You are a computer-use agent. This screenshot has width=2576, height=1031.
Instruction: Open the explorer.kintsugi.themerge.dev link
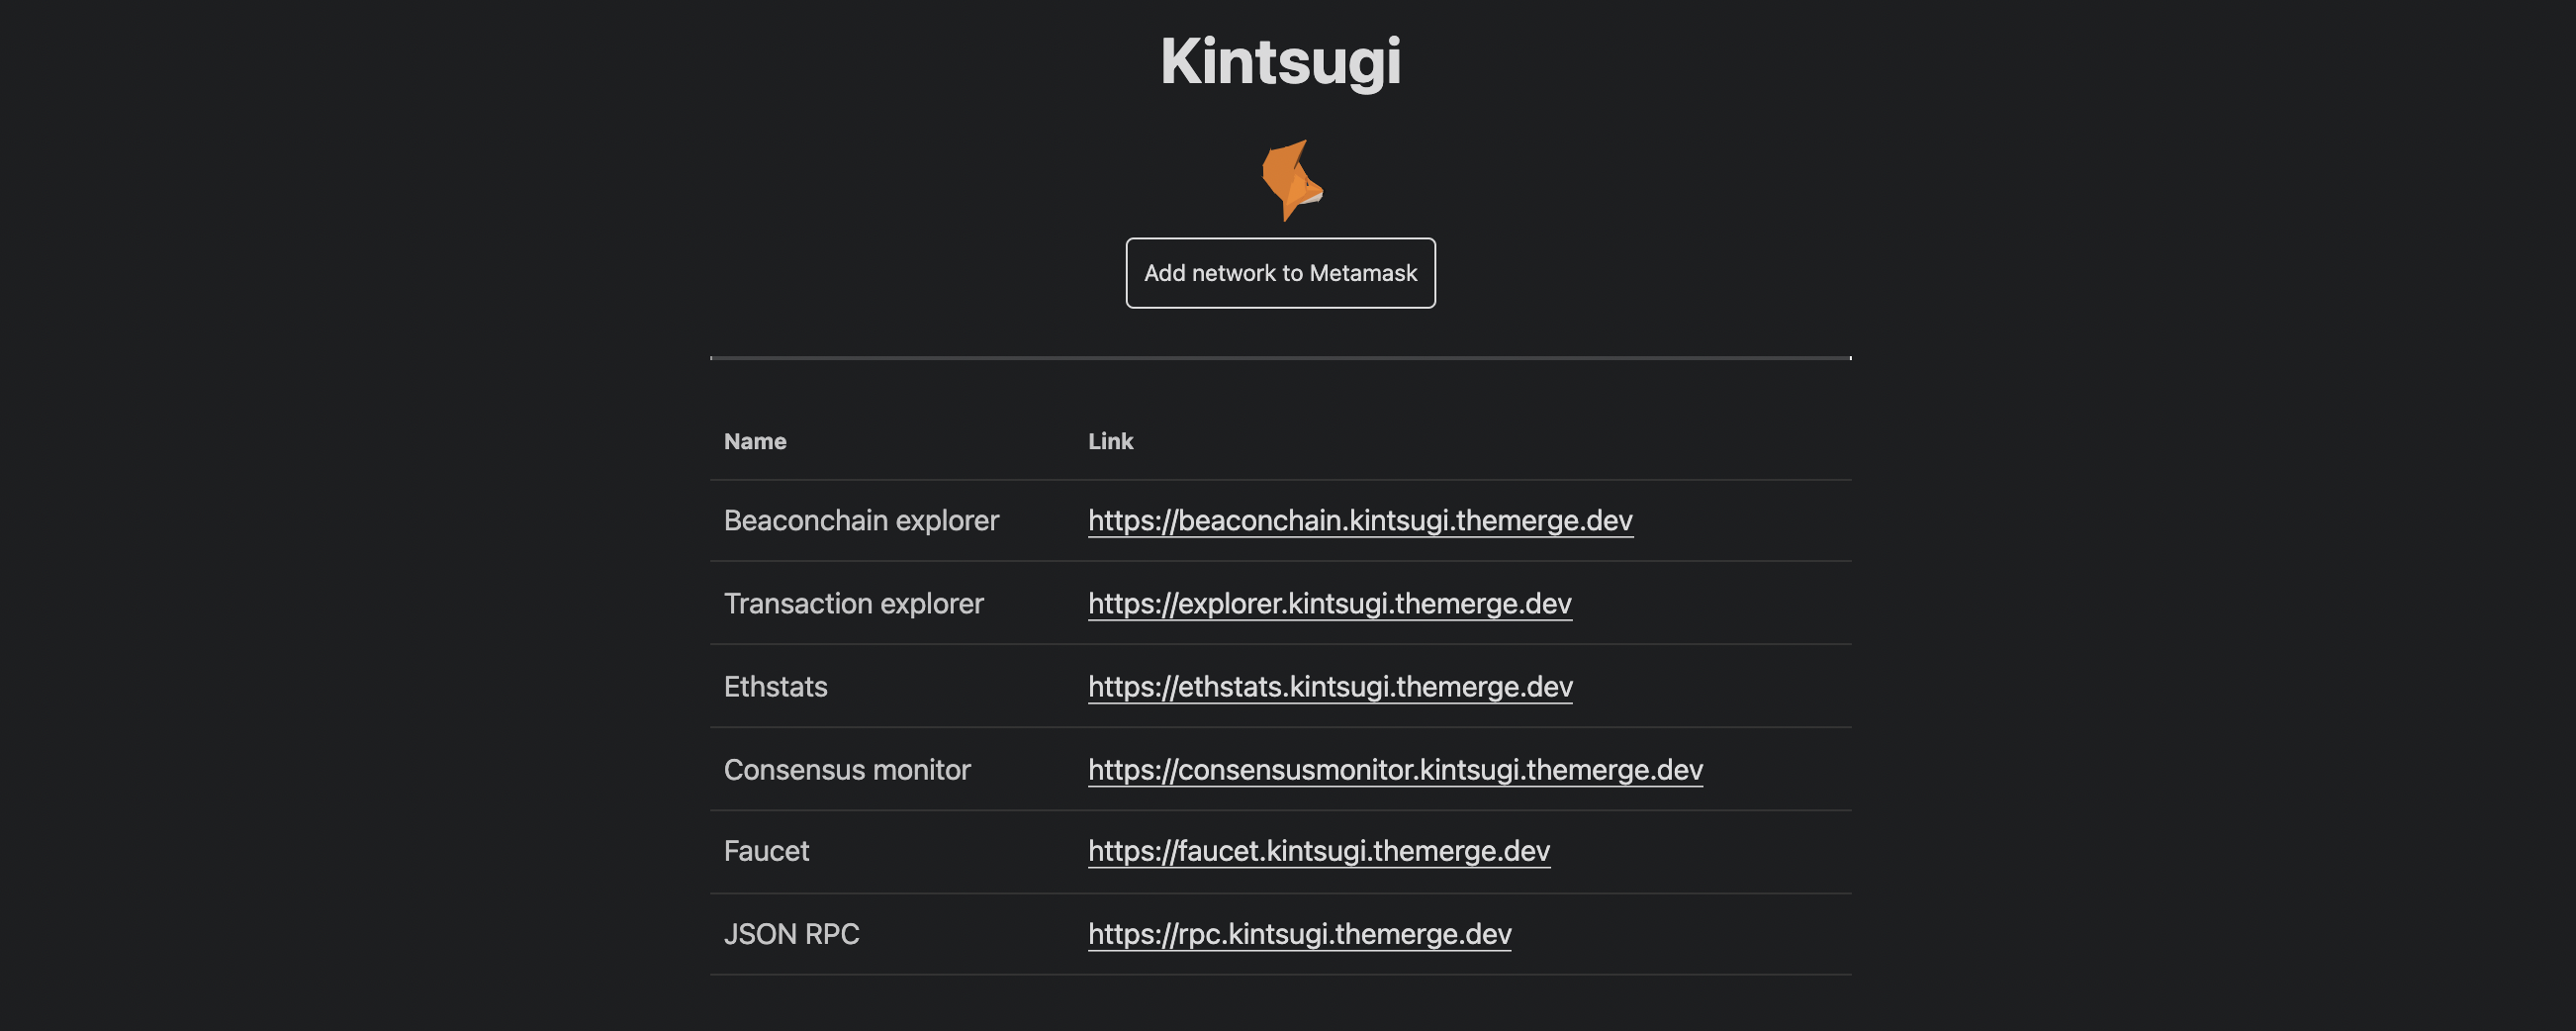[1329, 603]
